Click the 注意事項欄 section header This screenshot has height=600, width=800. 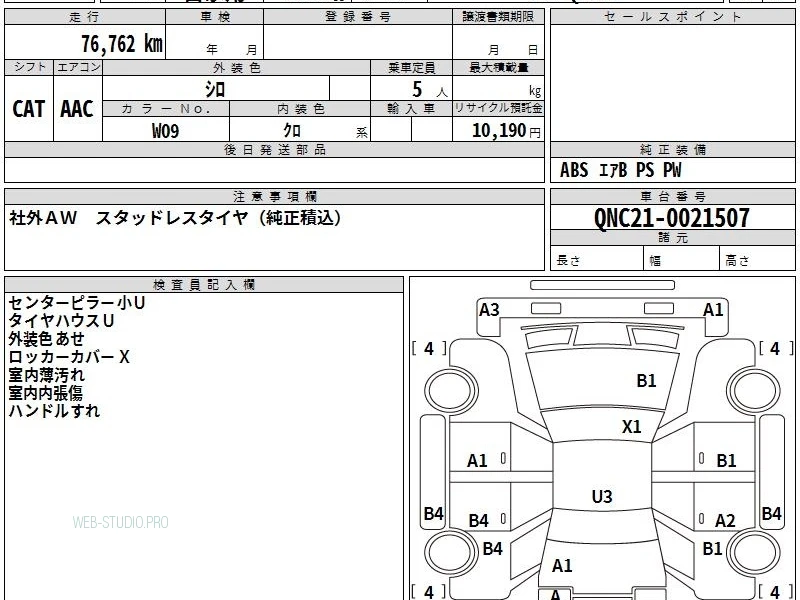(274, 196)
